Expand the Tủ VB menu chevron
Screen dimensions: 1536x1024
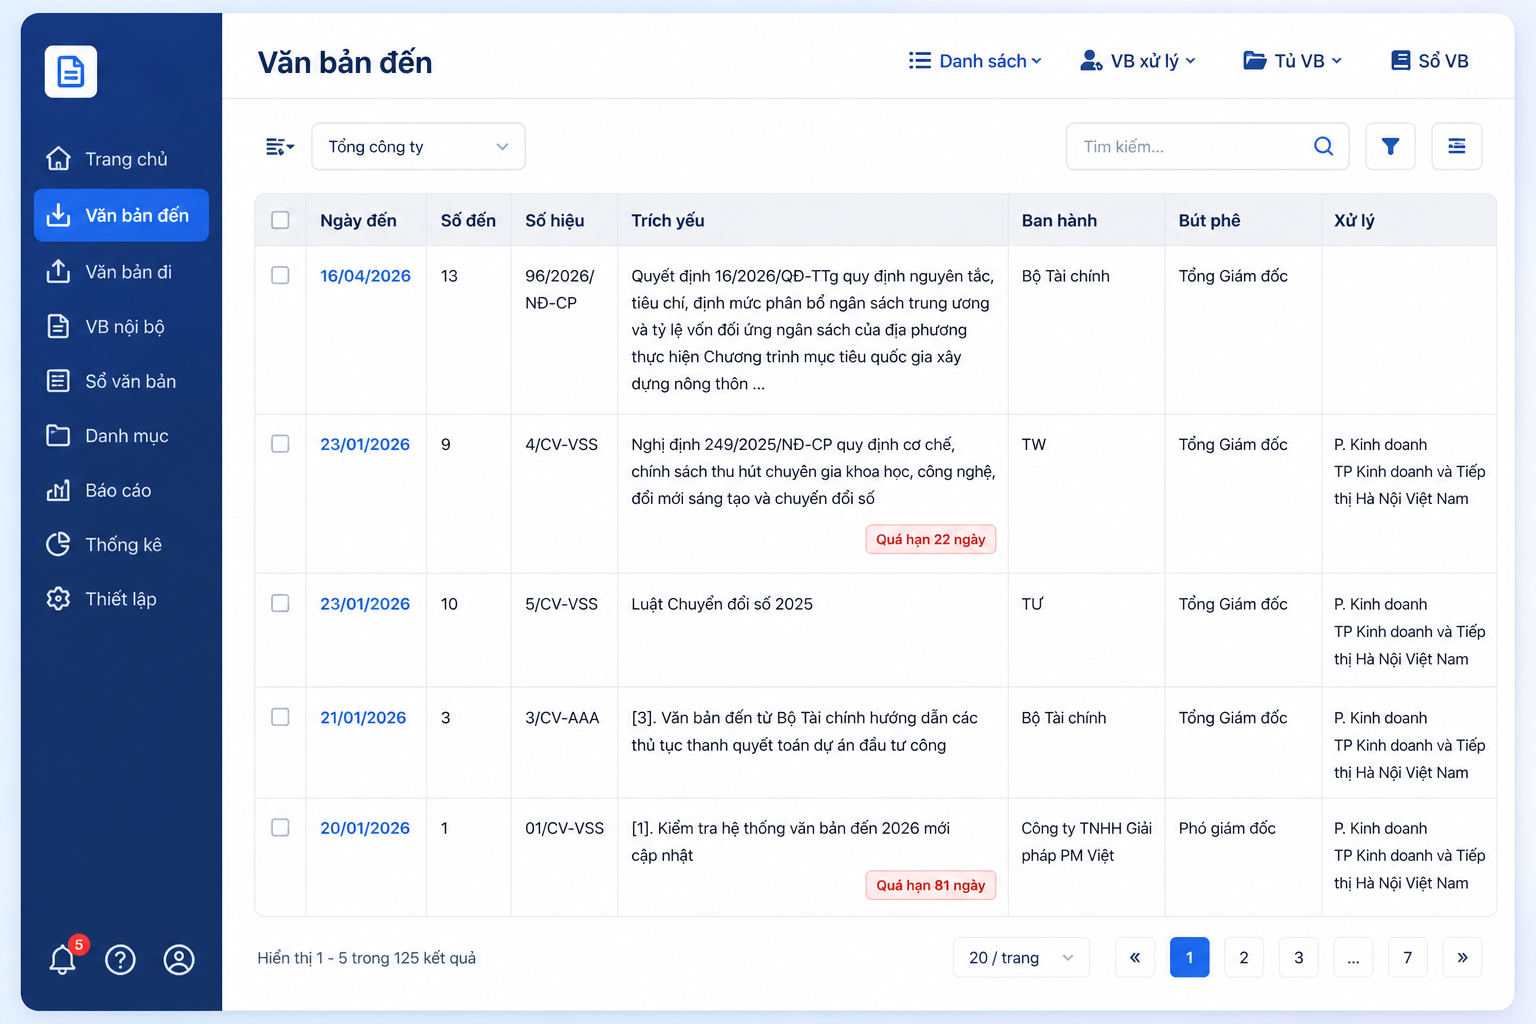[1336, 61]
